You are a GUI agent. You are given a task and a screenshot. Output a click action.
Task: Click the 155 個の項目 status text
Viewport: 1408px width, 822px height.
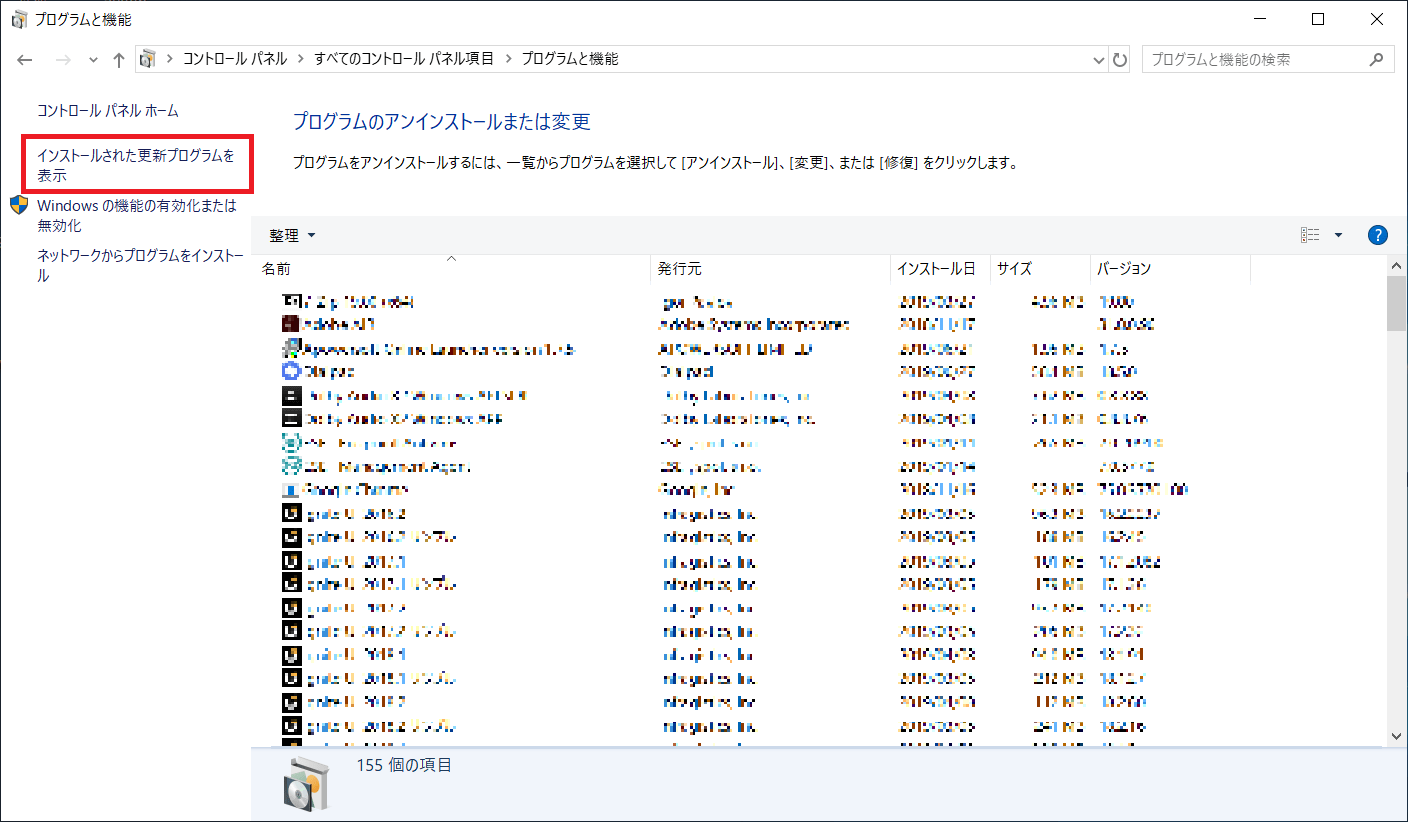click(404, 766)
